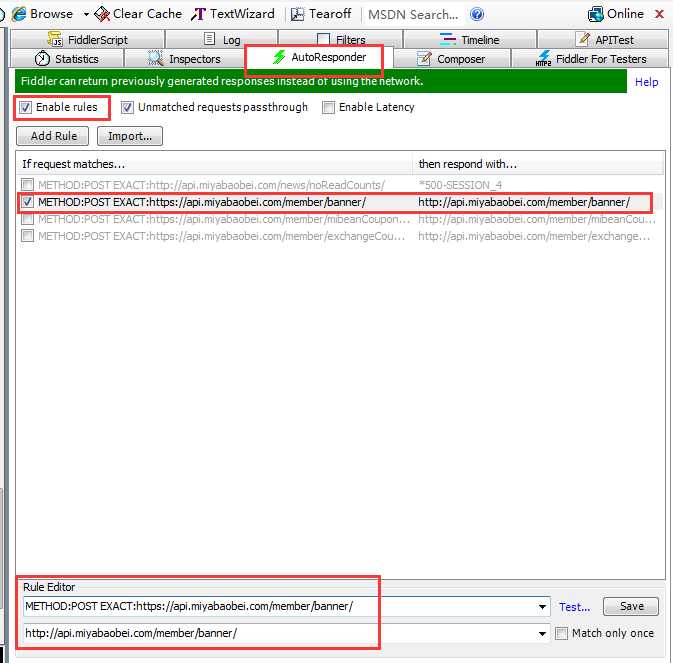Uncheck the member/banner rule checkbox
Screen dimensions: 673x663
tap(27, 202)
